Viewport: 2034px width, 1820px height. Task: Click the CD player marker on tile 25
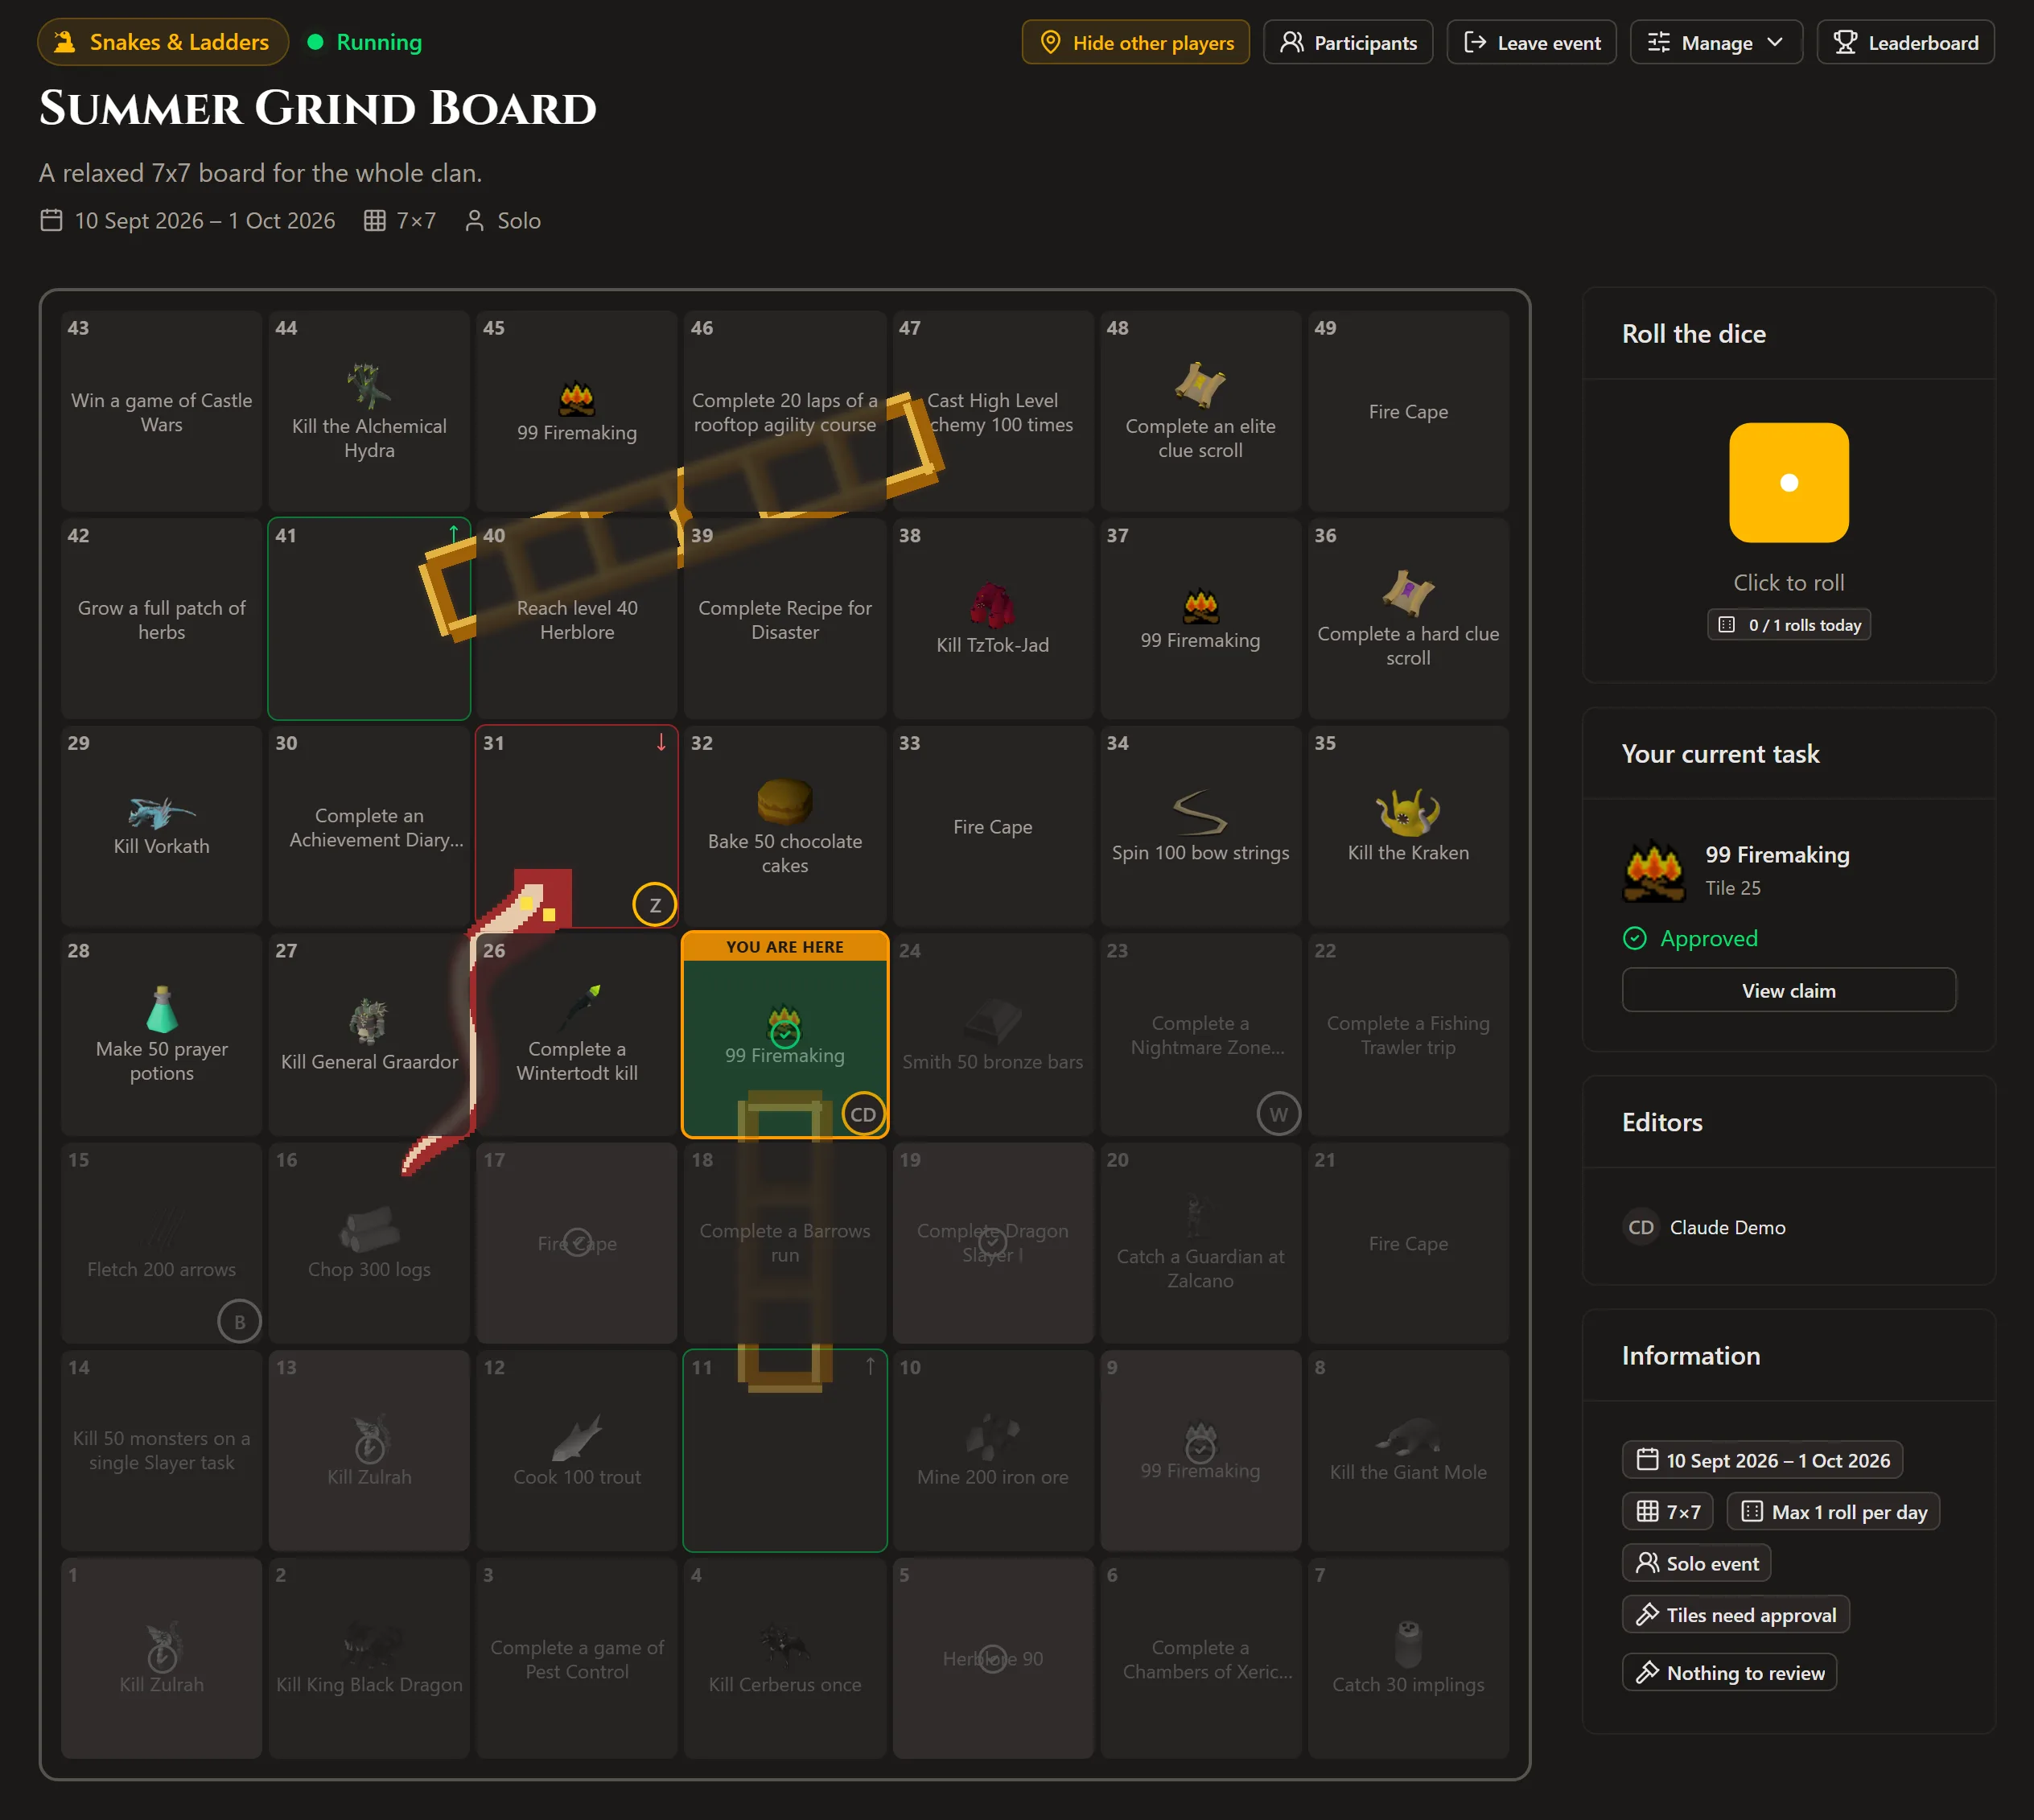point(863,1113)
